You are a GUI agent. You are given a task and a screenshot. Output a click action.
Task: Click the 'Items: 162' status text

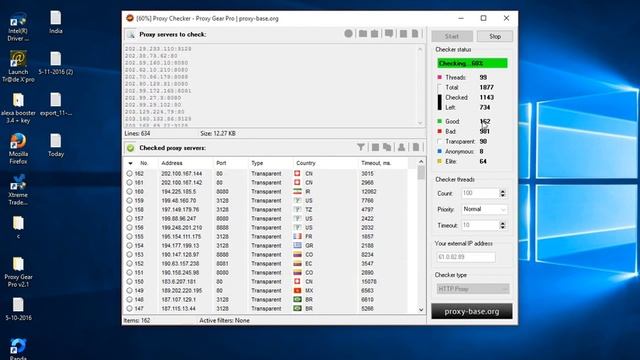pyautogui.click(x=137, y=320)
